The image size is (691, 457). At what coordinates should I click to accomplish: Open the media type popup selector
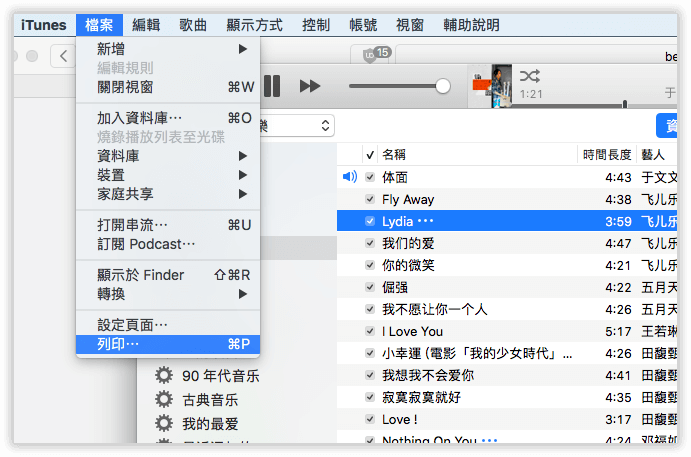(x=297, y=126)
